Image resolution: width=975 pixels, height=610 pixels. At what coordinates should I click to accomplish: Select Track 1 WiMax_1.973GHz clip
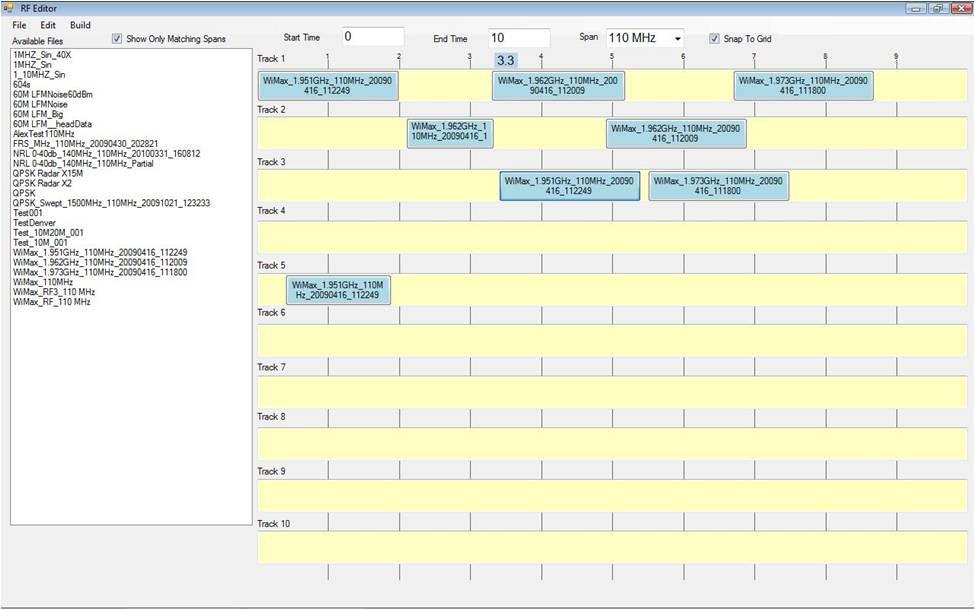[x=803, y=86]
